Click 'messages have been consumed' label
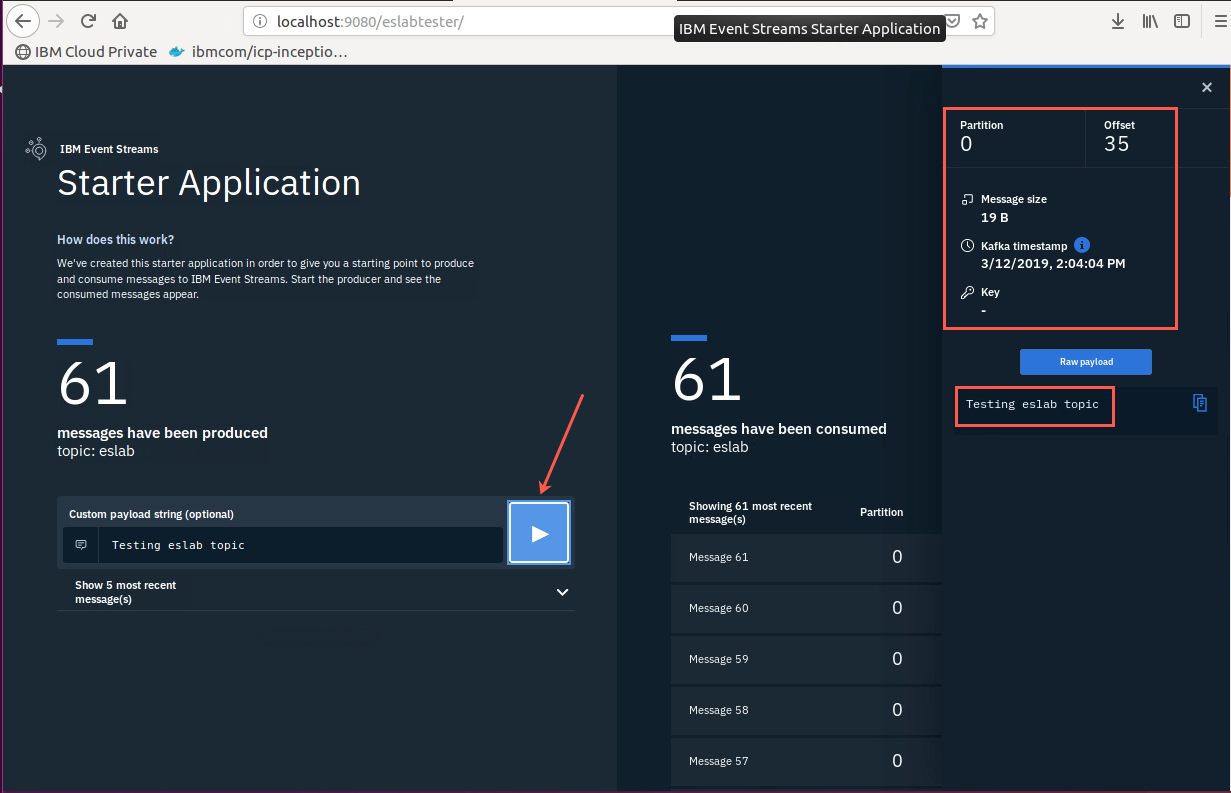Viewport: 1231px width, 793px height. (x=779, y=429)
